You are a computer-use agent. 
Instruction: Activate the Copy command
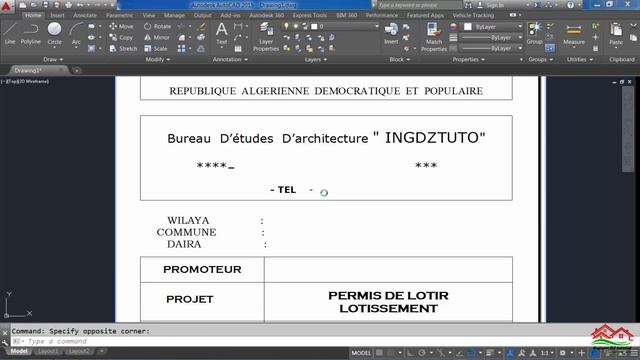[121, 37]
